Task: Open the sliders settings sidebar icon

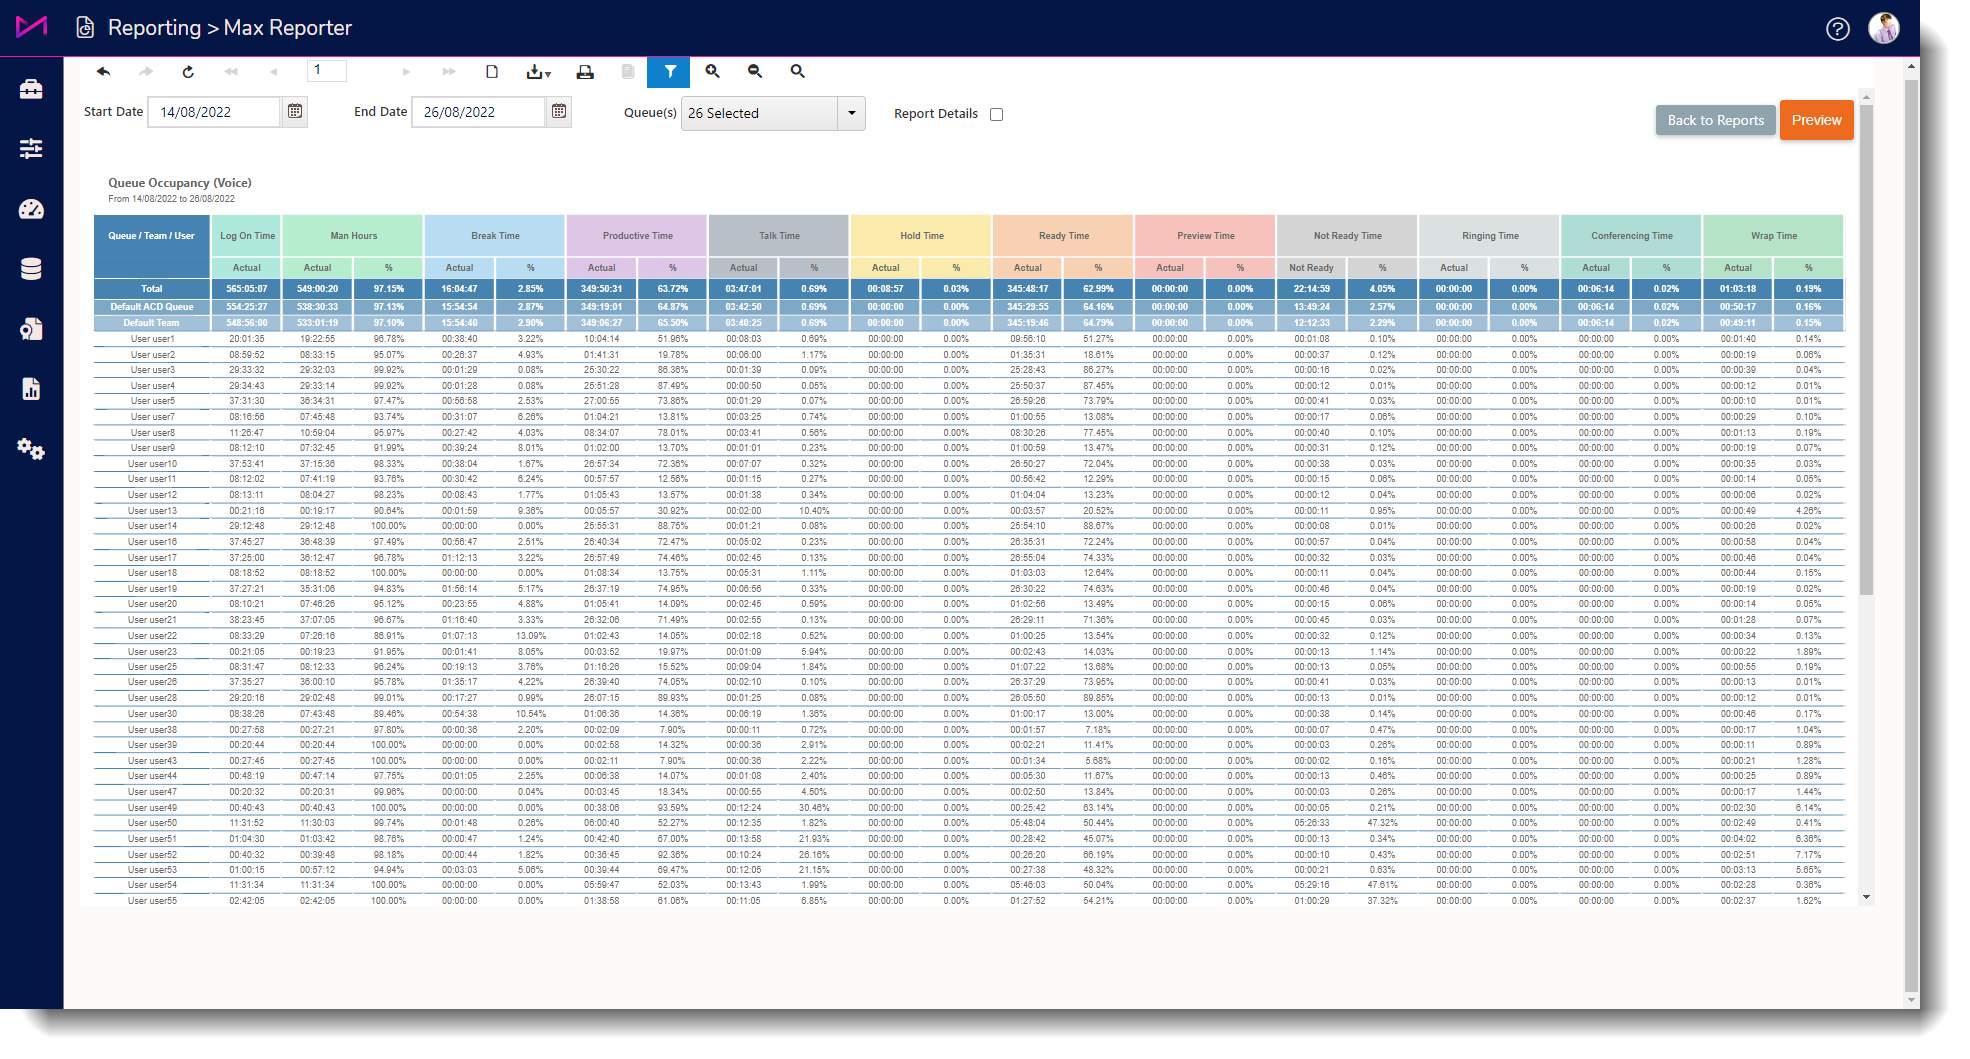Action: [x=31, y=149]
